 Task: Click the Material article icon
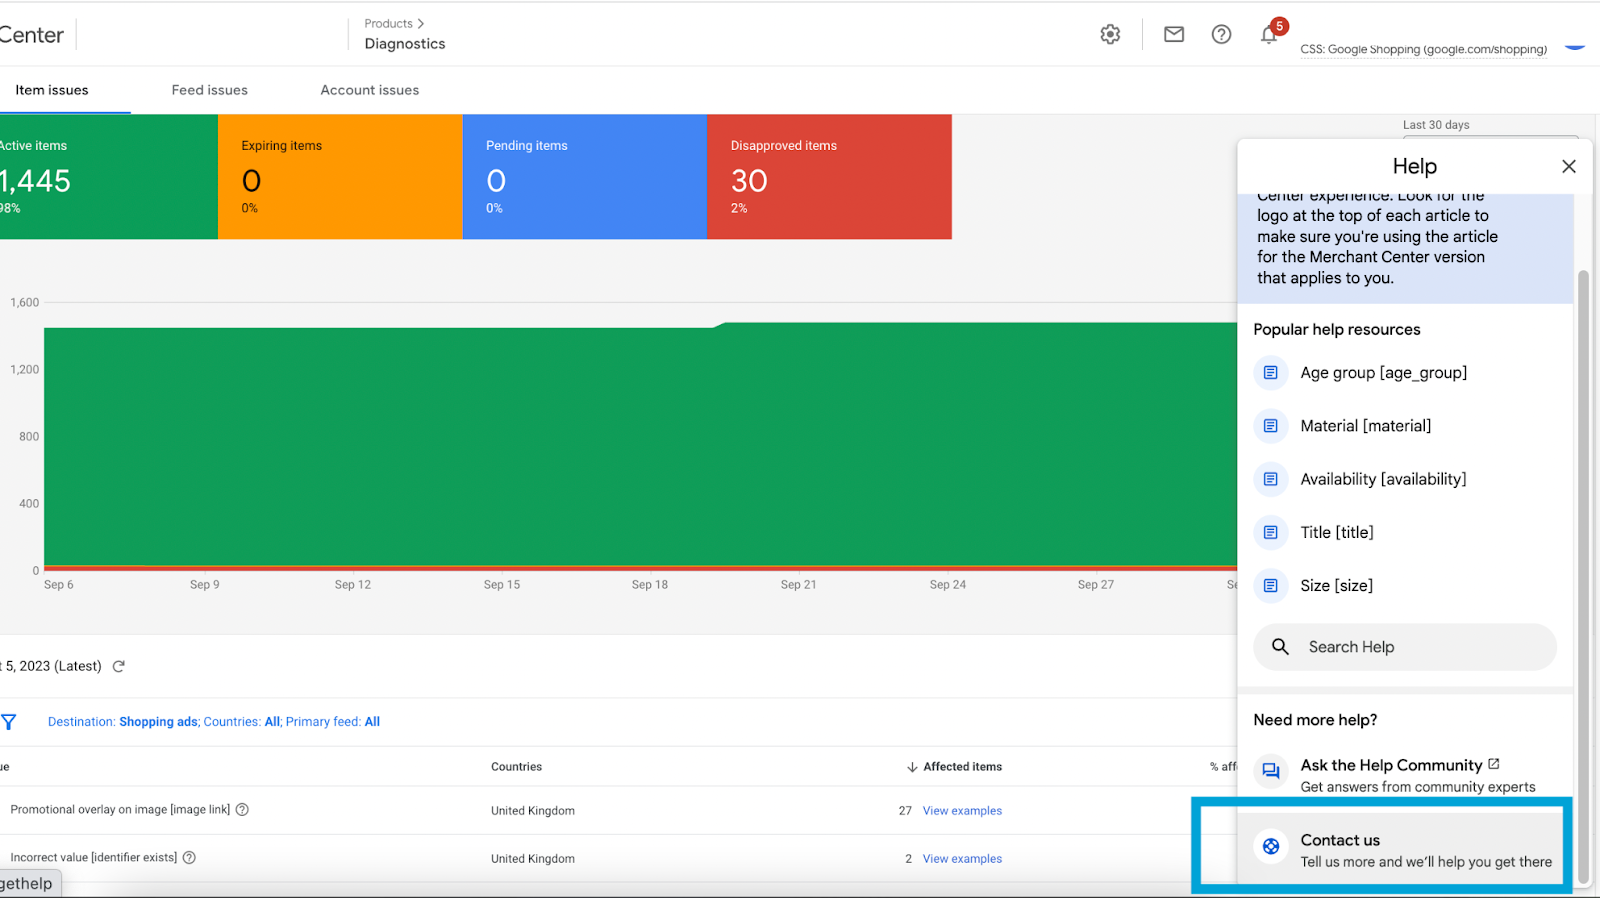(x=1270, y=426)
